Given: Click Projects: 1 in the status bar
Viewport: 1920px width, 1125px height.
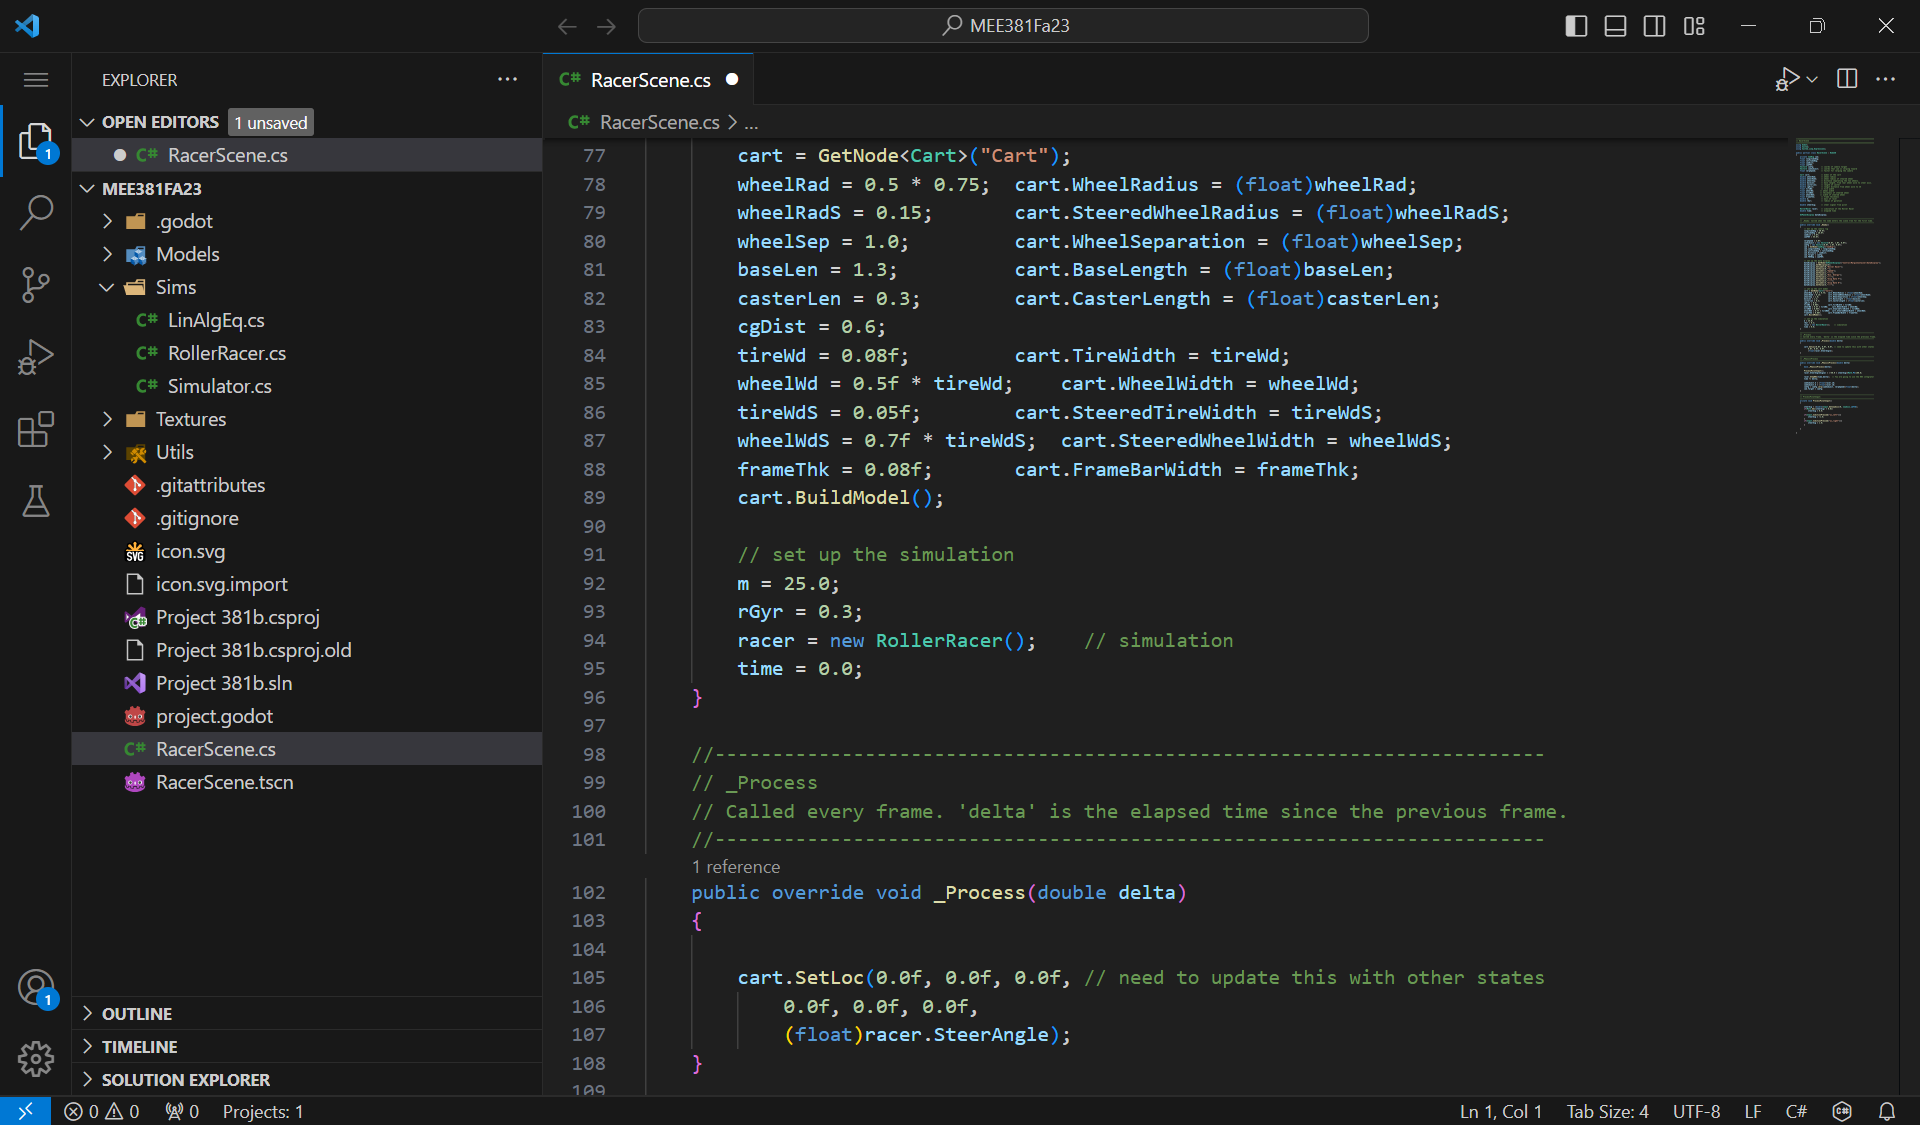Looking at the screenshot, I should [x=262, y=1111].
